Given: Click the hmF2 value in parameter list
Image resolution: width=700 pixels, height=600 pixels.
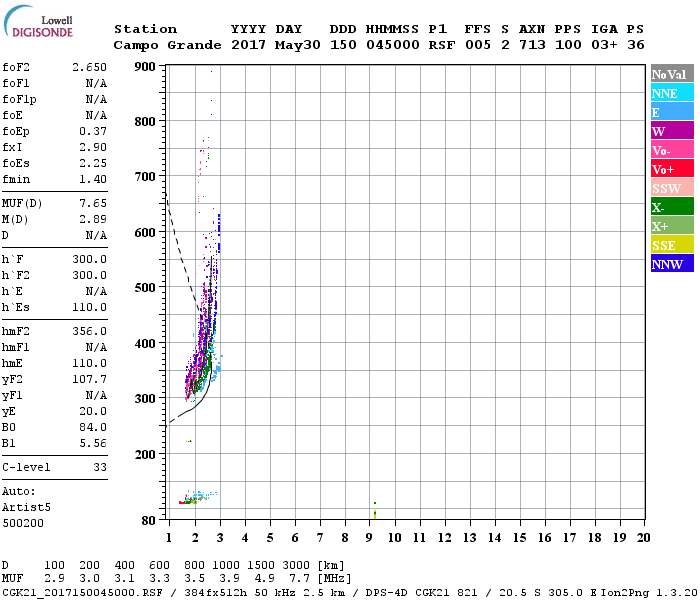Looking at the screenshot, I should click(89, 330).
